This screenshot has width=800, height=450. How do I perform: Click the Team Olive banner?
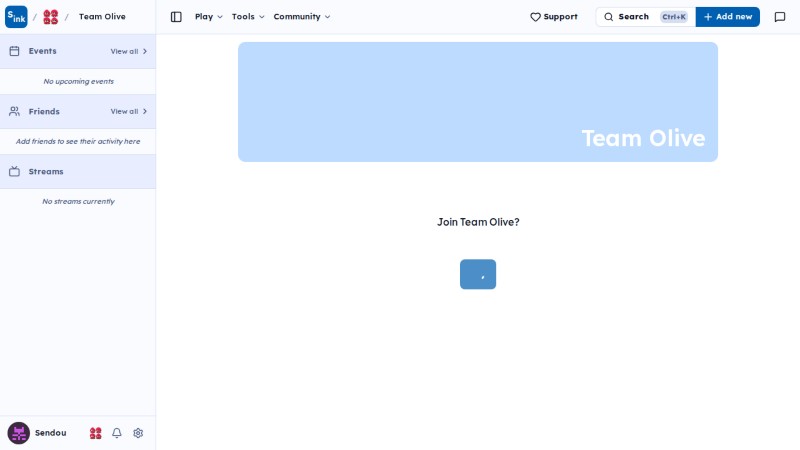click(478, 102)
